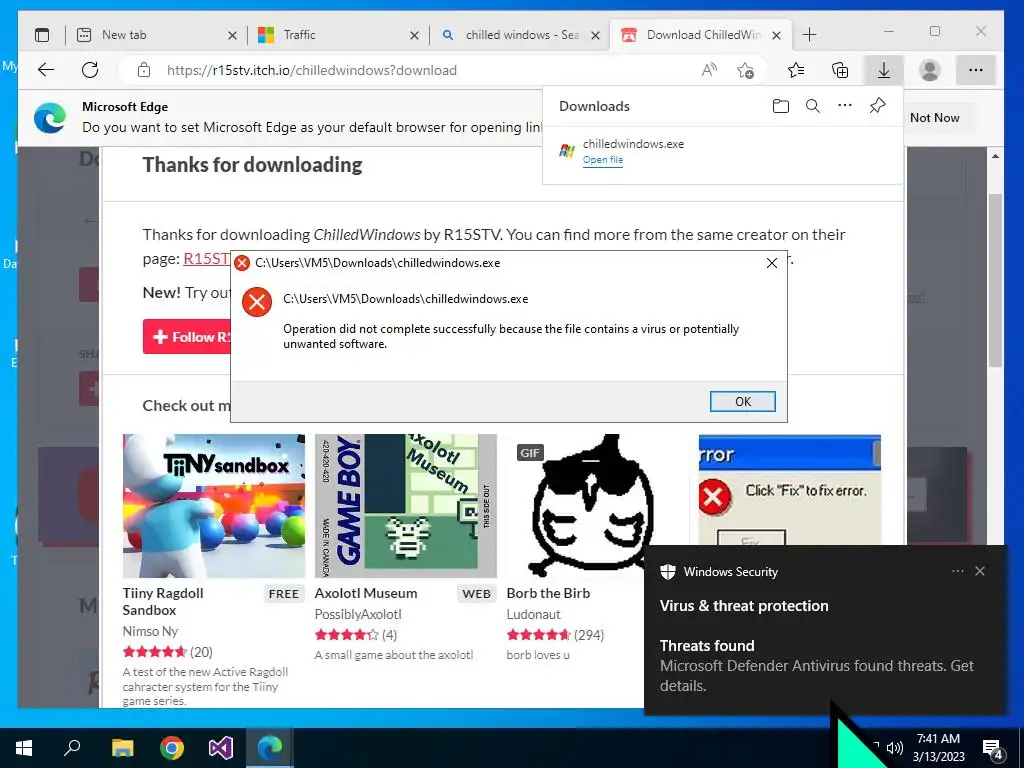
Task: Launch File Explorer from taskbar
Action: coord(122,748)
